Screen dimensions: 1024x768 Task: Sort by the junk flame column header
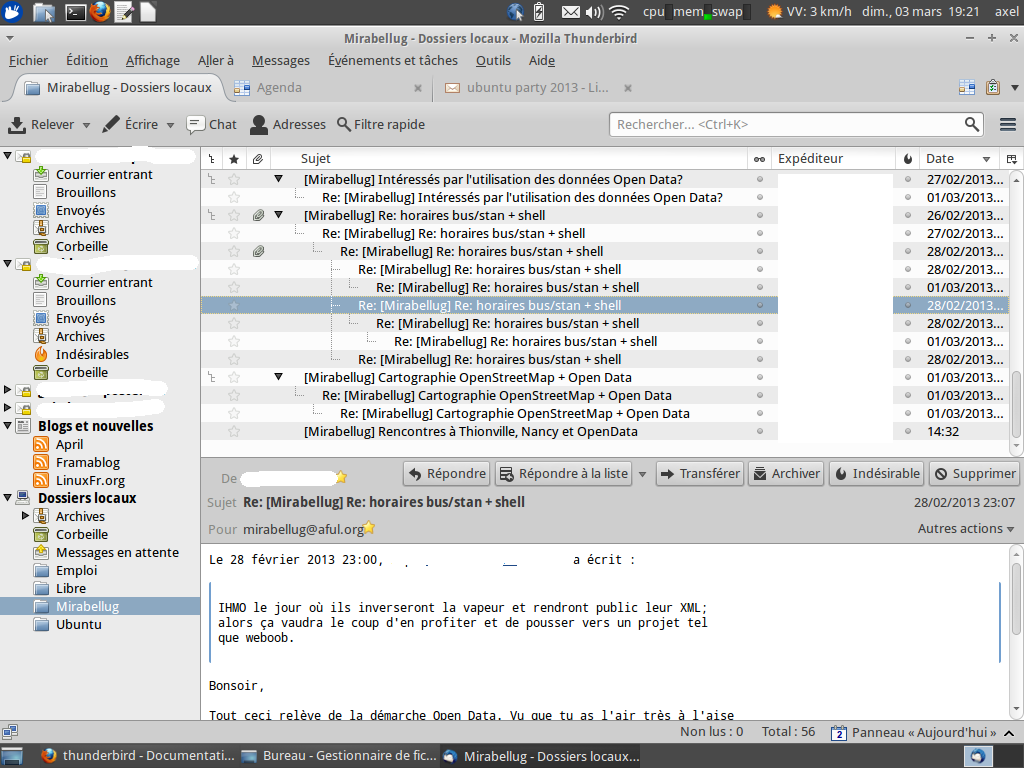908,159
